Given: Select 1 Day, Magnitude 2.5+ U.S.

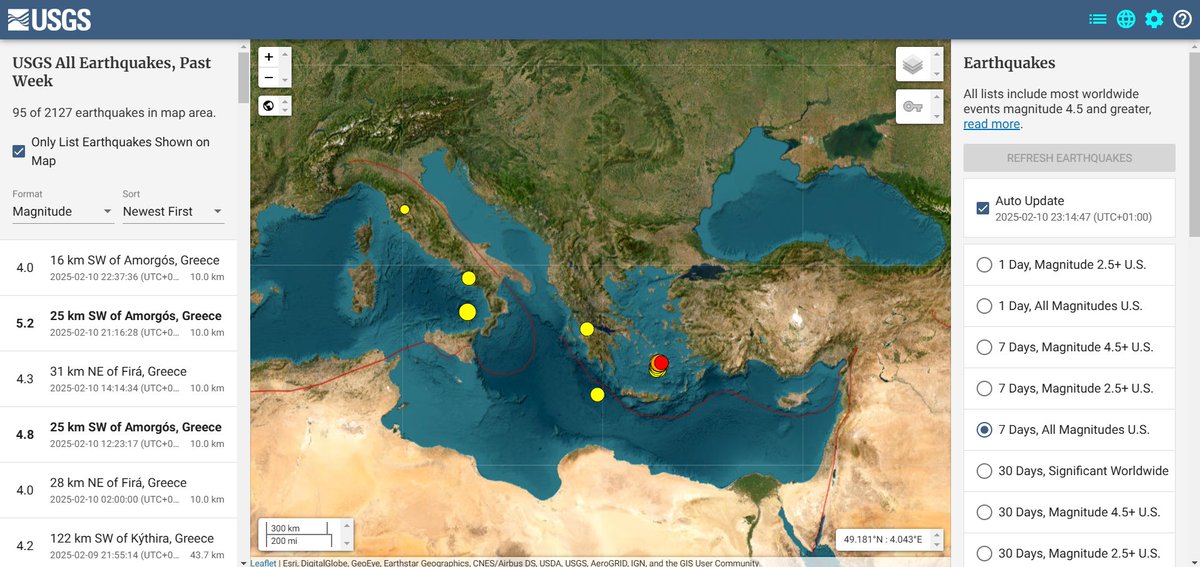Looking at the screenshot, I should pos(984,265).
